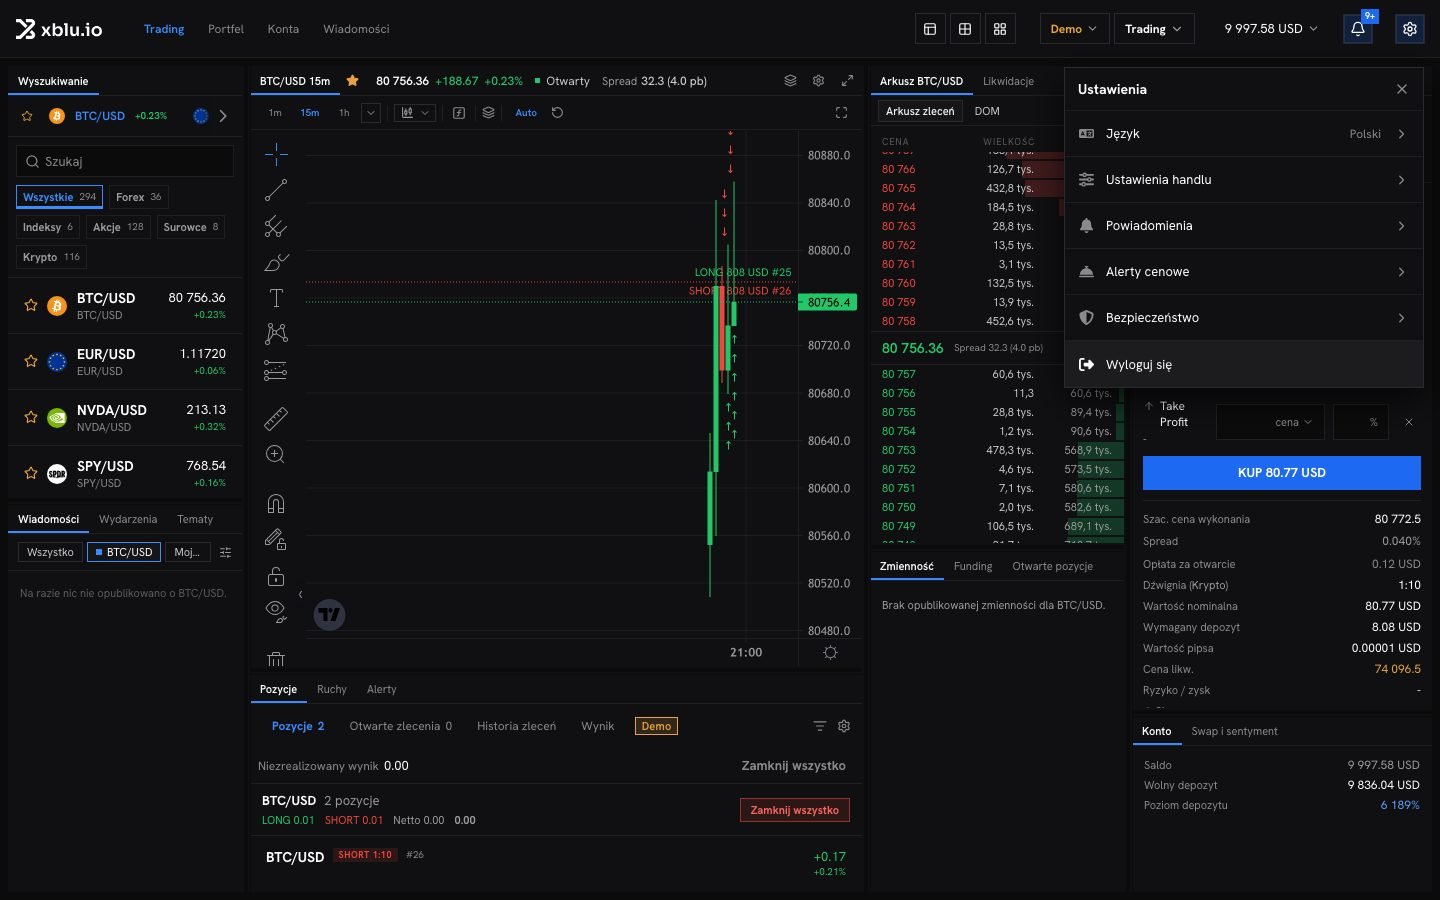Open the Demo account dropdown
Screen dimensions: 1440x900
point(1073,29)
